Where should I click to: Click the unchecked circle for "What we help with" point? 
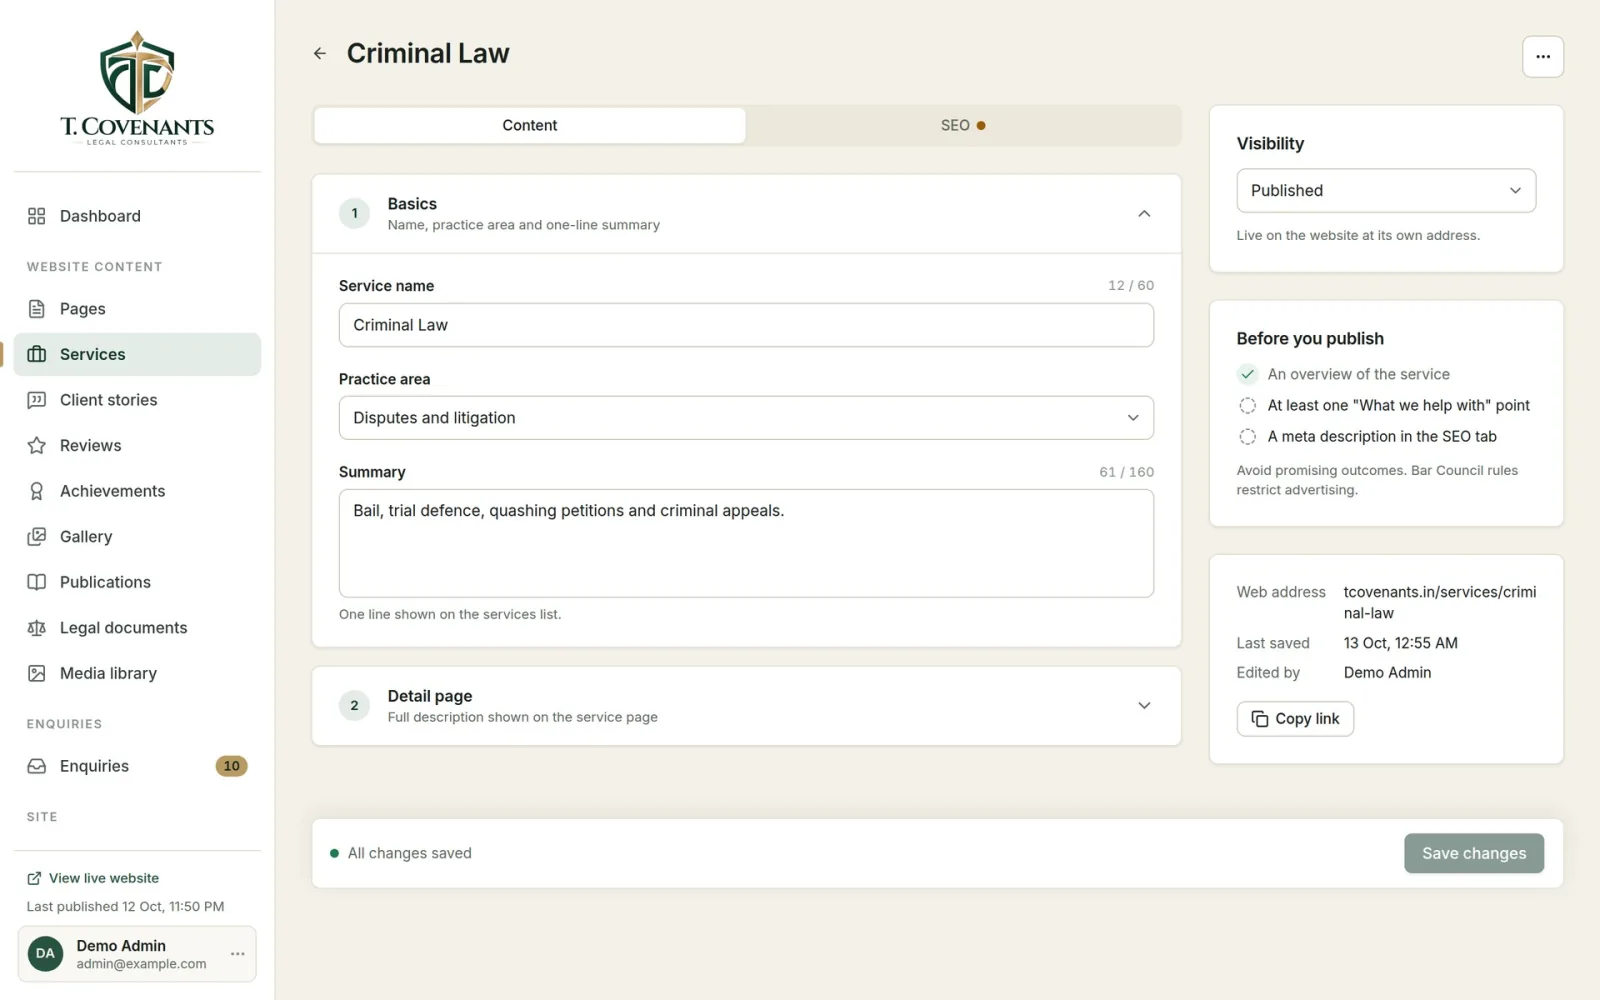point(1248,406)
